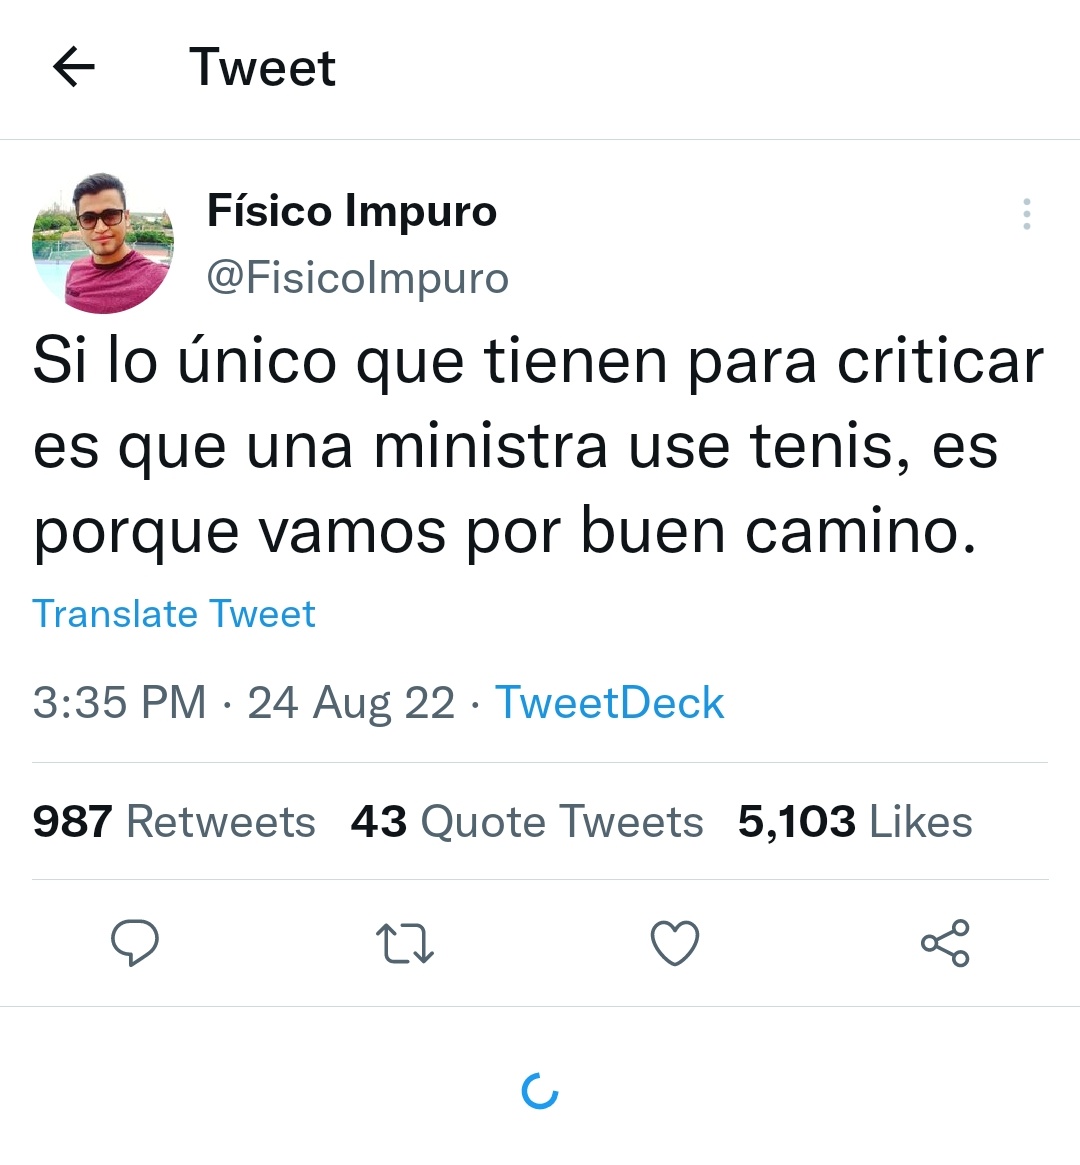The width and height of the screenshot is (1080, 1165).
Task: Click the Tweet header title
Action: pyautogui.click(x=262, y=68)
